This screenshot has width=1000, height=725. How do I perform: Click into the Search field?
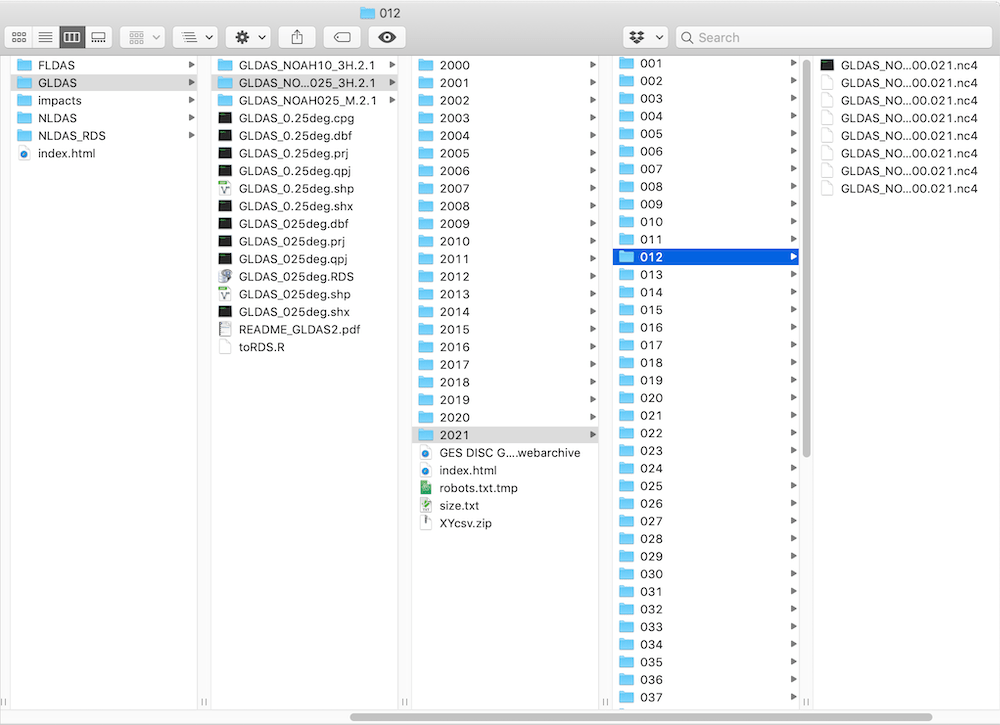pyautogui.click(x=835, y=37)
